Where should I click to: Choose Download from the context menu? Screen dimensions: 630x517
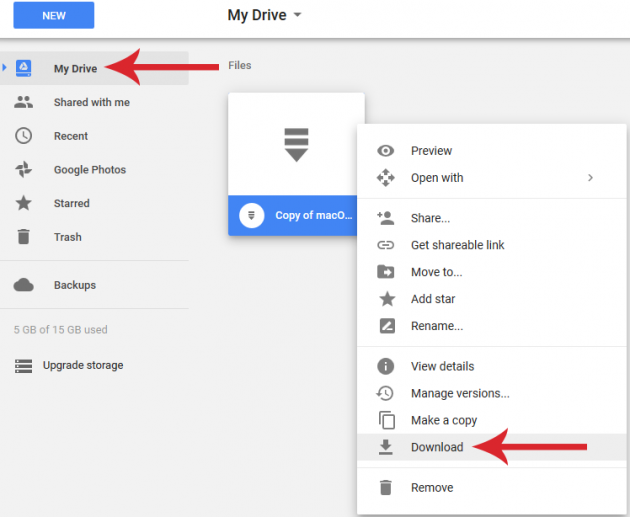pyautogui.click(x=437, y=447)
